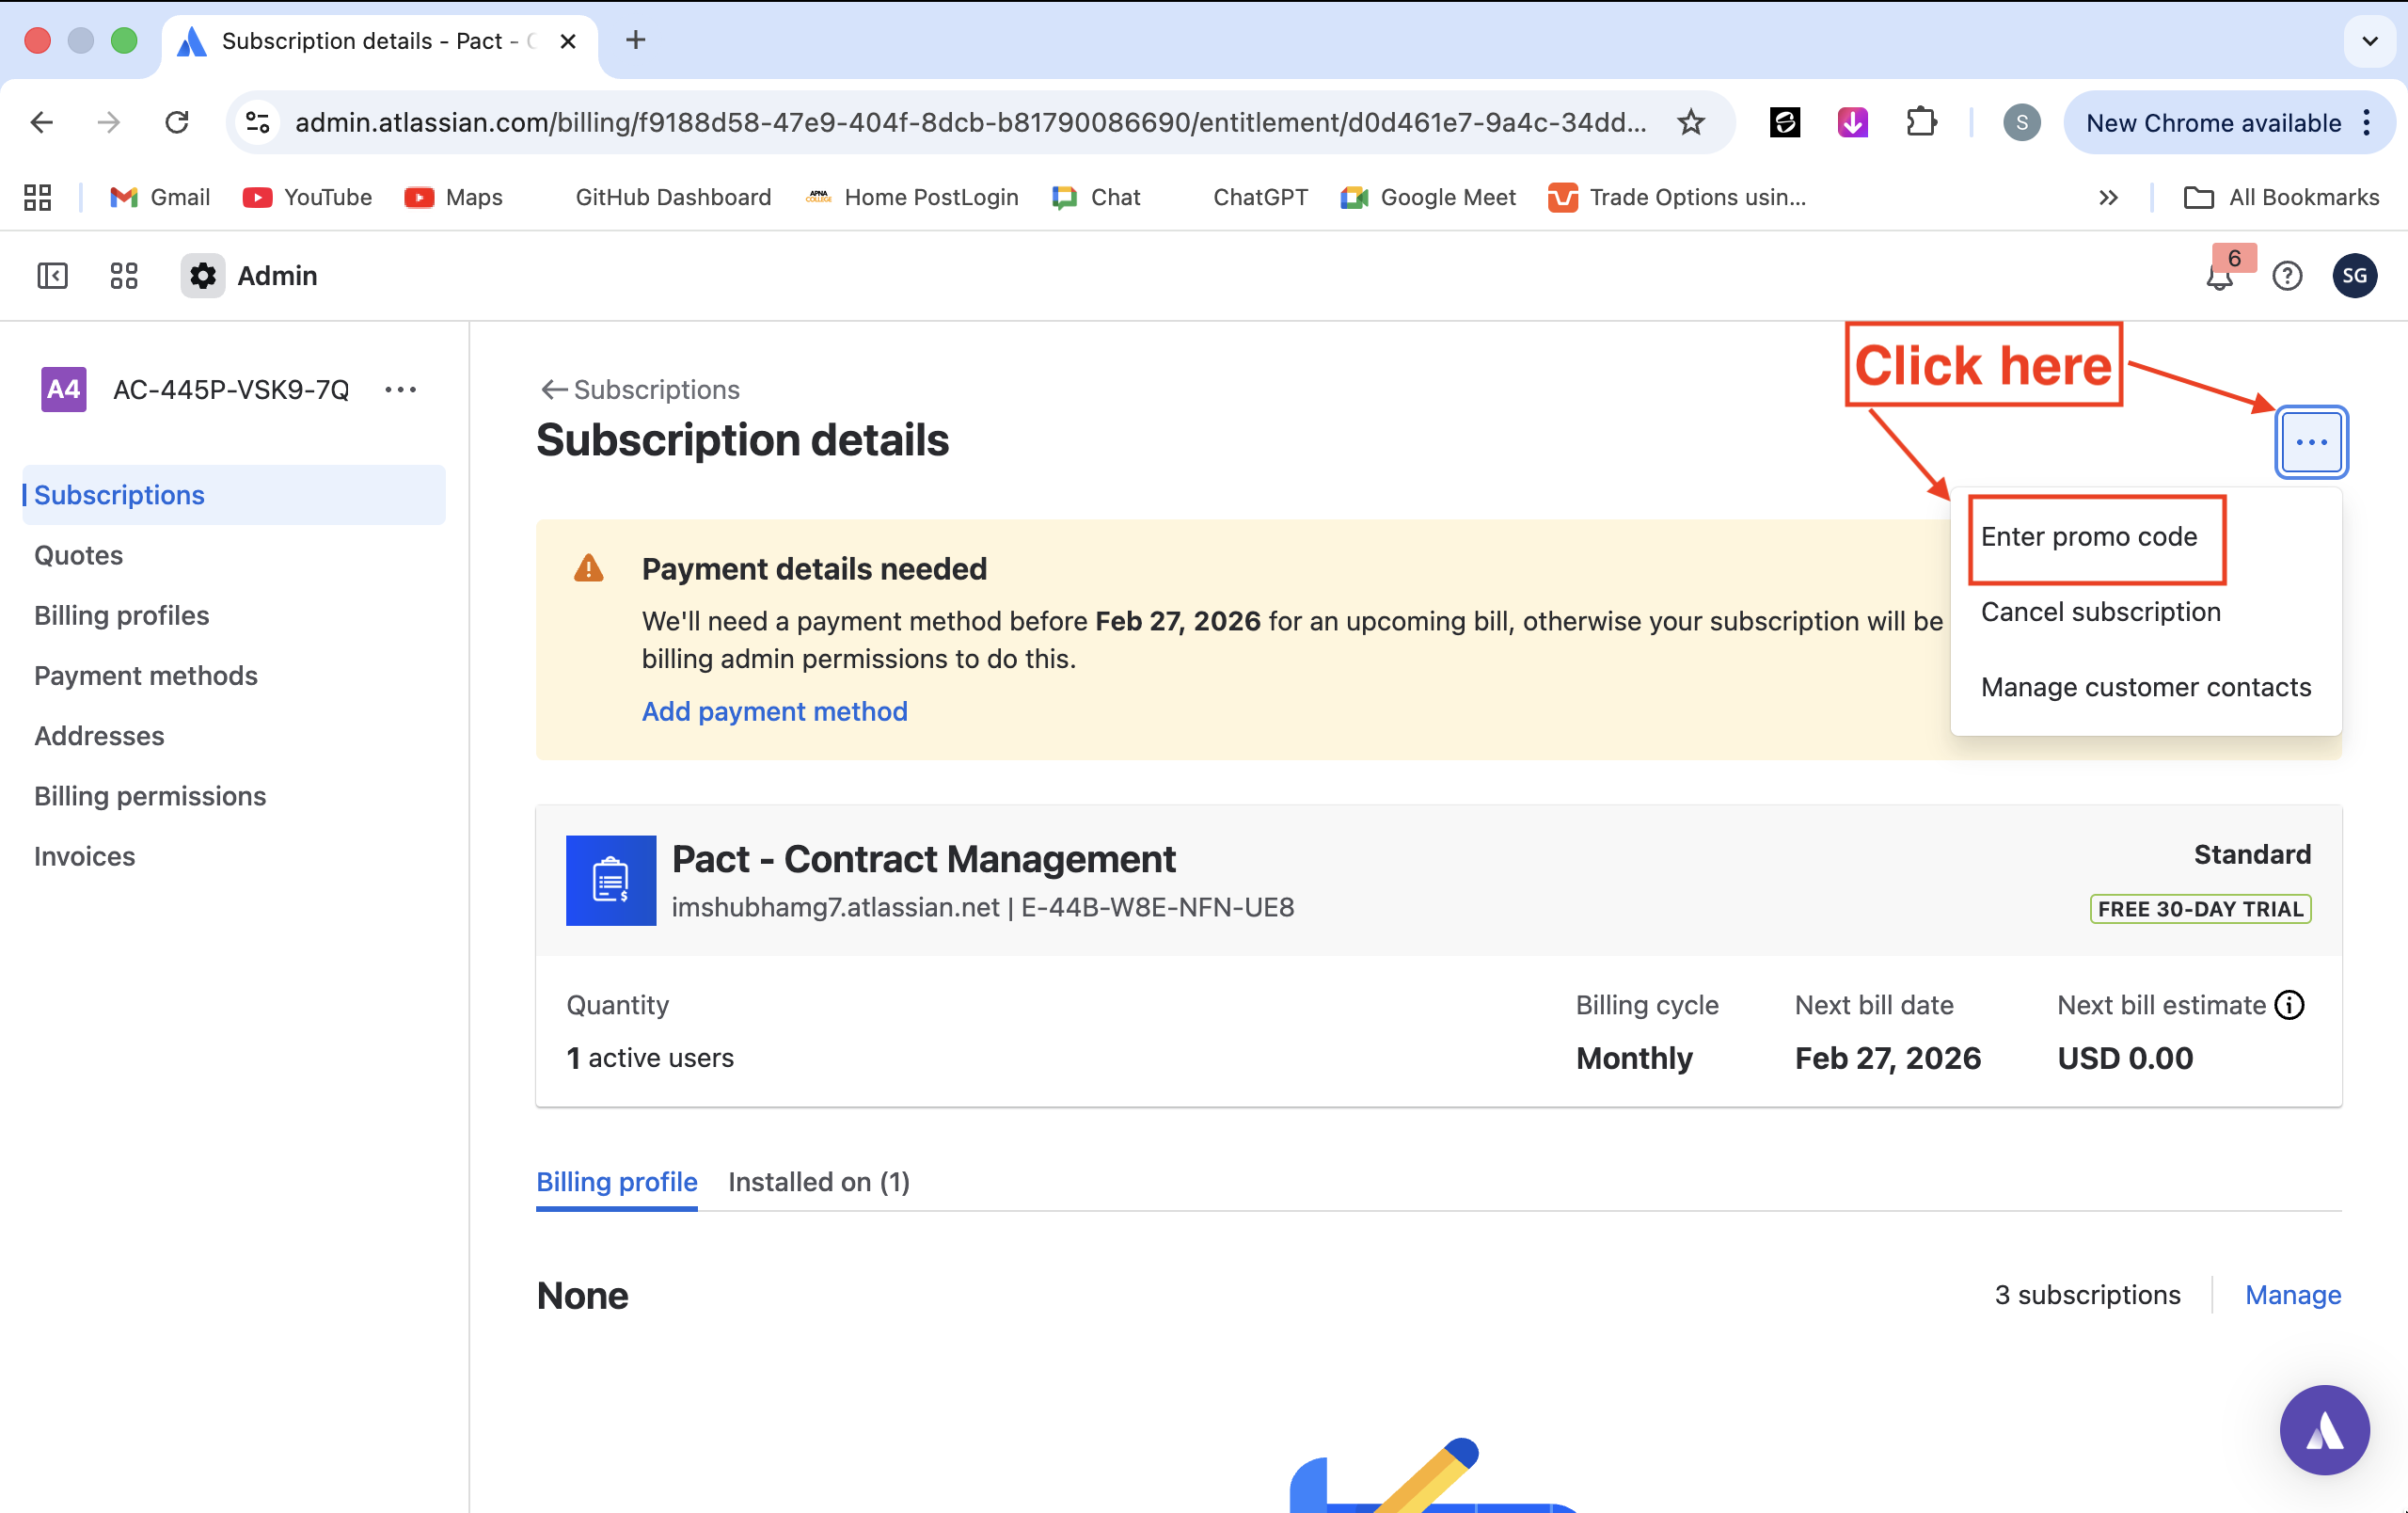This screenshot has width=2408, height=1513.
Task: Open Billing profiles in the sidebar
Action: click(x=121, y=615)
